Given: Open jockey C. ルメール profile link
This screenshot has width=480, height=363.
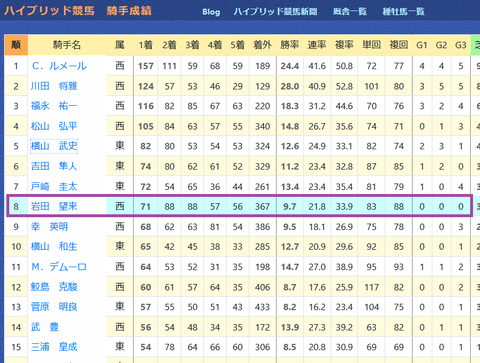Looking at the screenshot, I should (59, 66).
